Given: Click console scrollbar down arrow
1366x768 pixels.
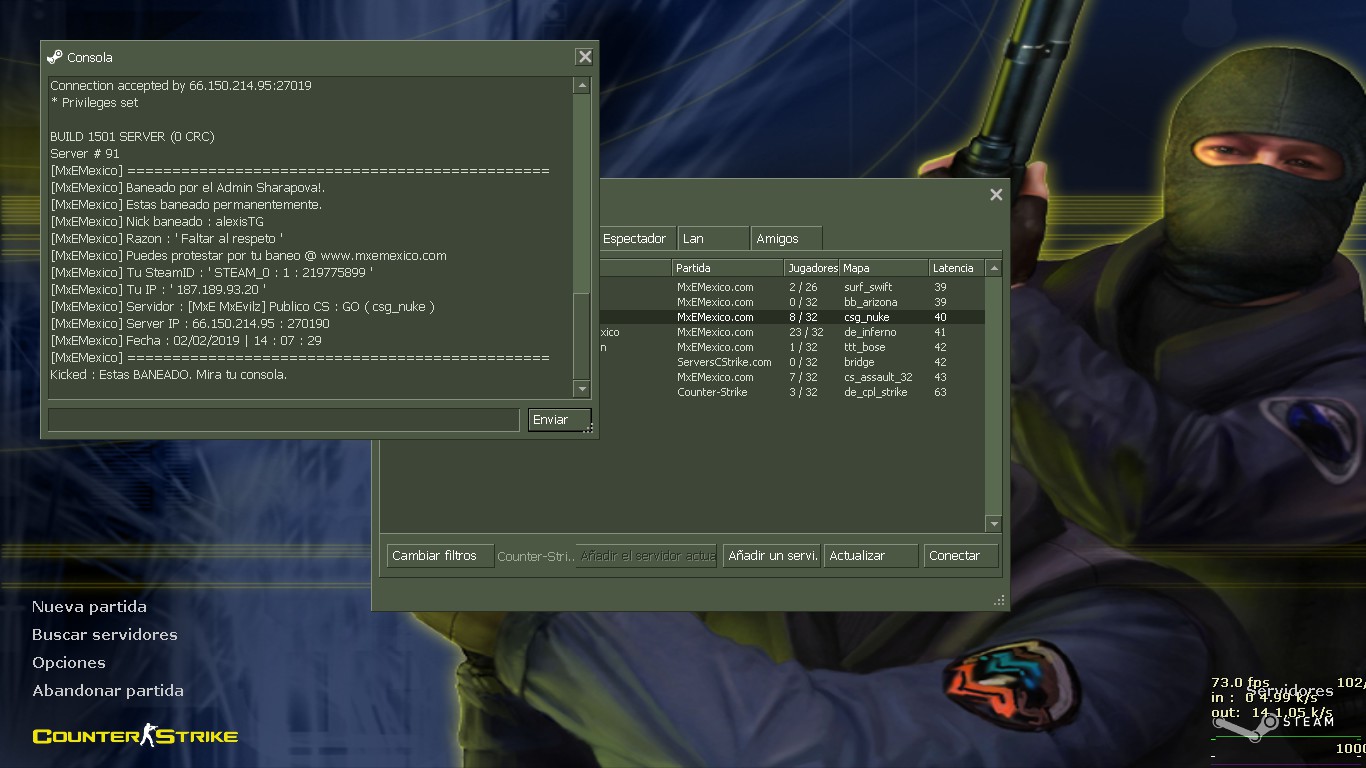Looking at the screenshot, I should click(x=582, y=389).
